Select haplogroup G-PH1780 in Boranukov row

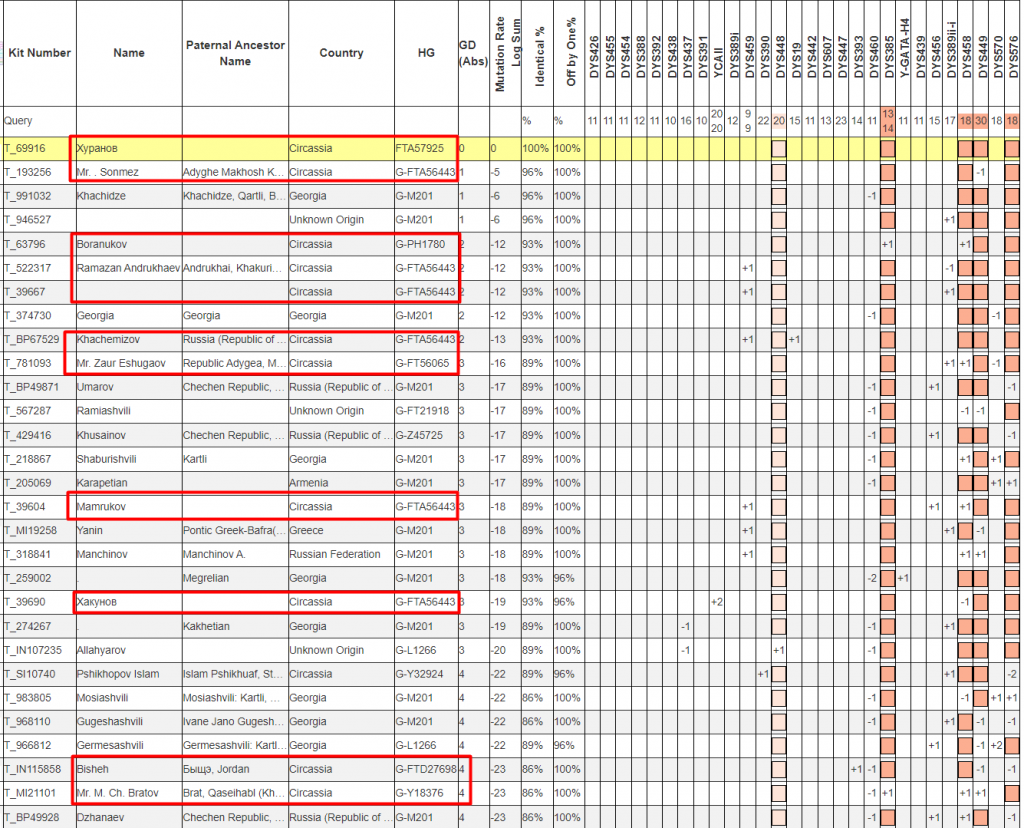422,244
